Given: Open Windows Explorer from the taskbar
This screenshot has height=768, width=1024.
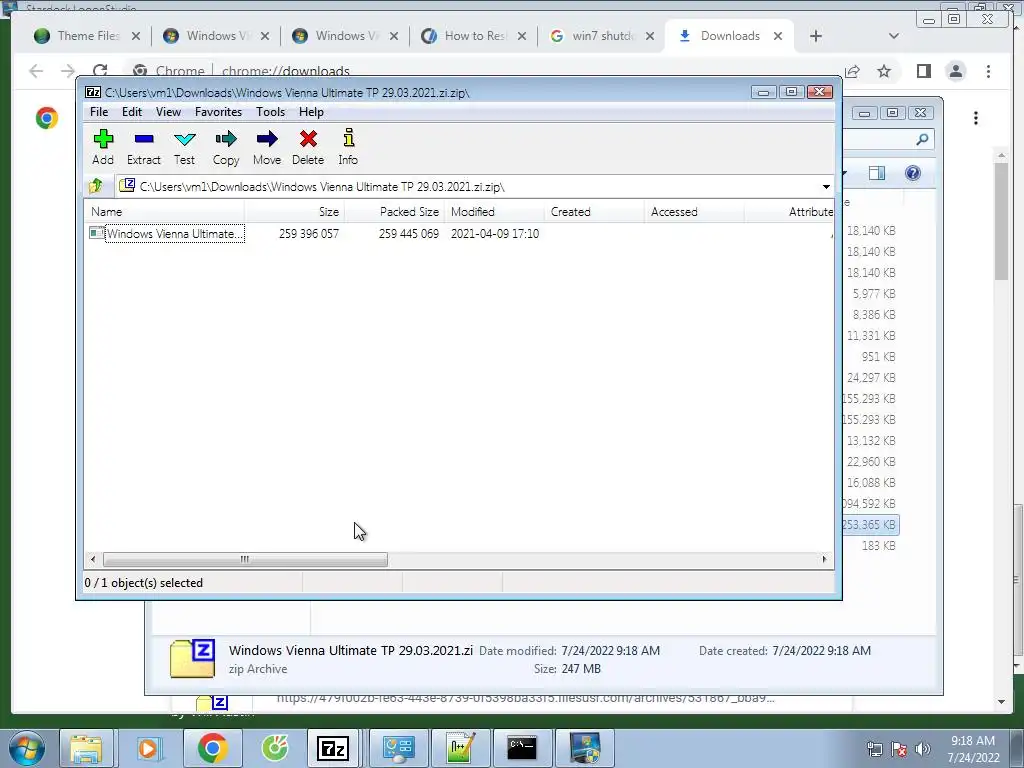Looking at the screenshot, I should click(x=86, y=748).
